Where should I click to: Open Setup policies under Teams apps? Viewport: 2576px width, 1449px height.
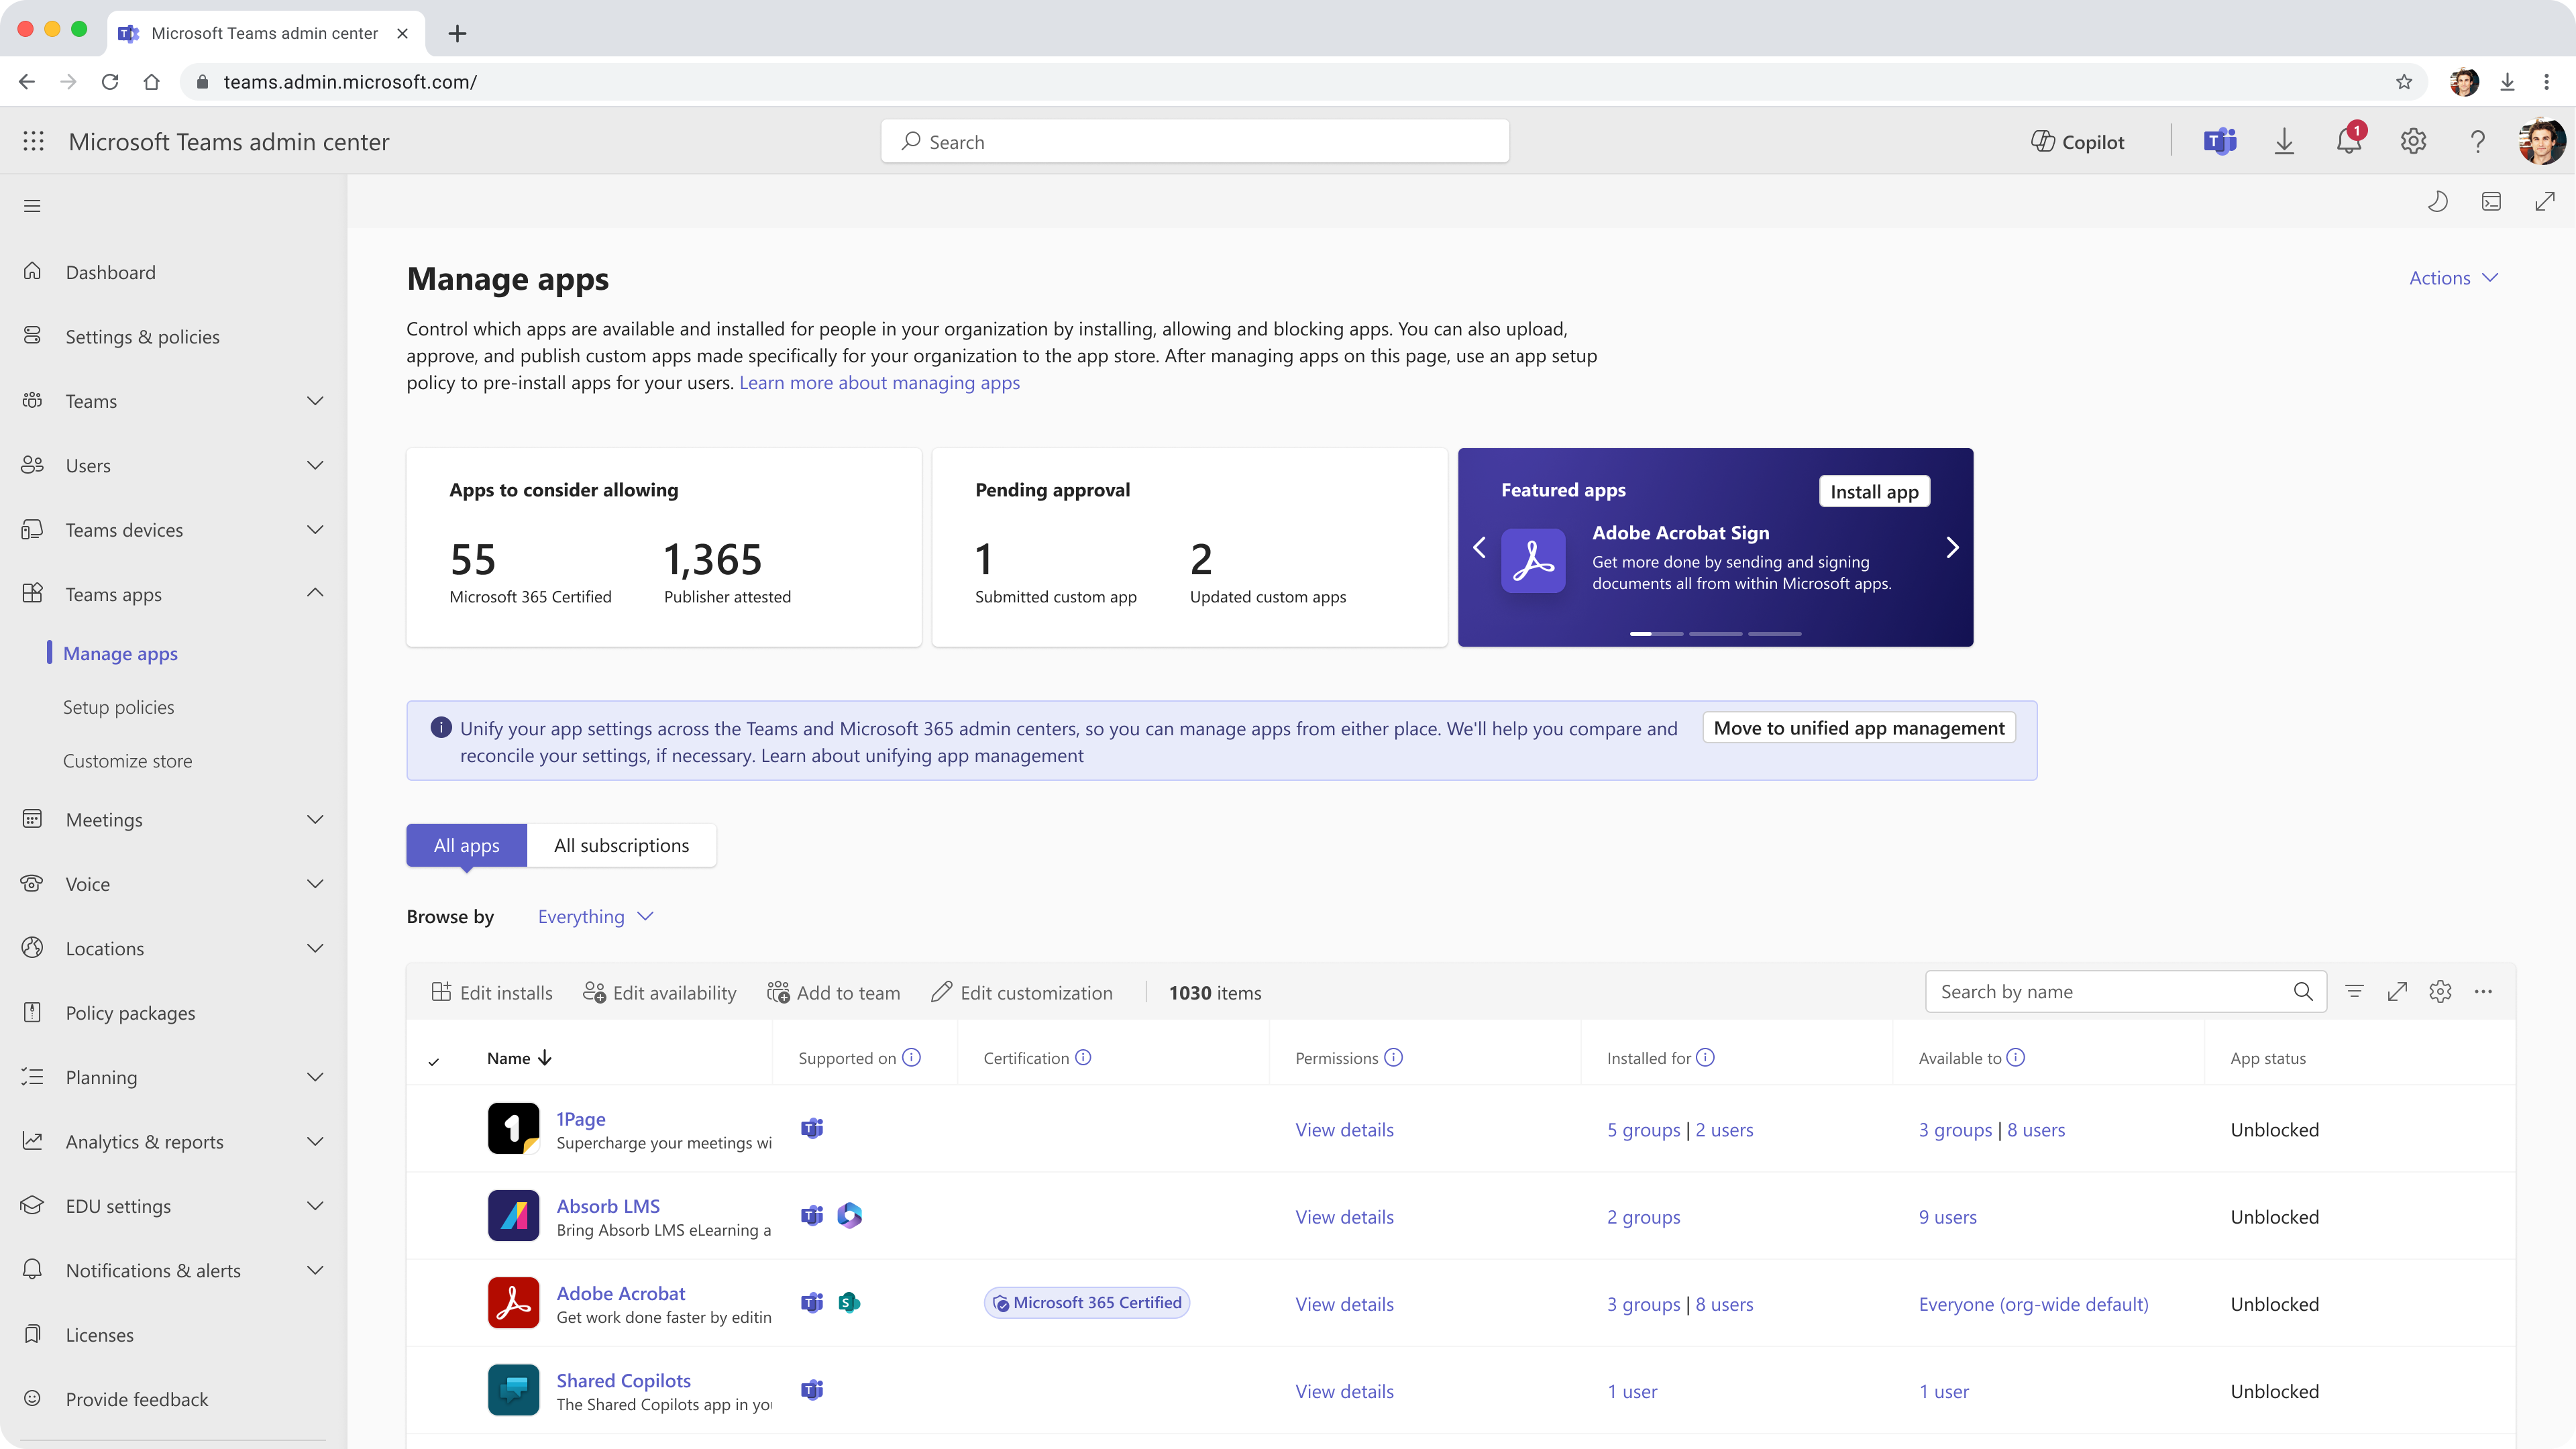point(118,706)
